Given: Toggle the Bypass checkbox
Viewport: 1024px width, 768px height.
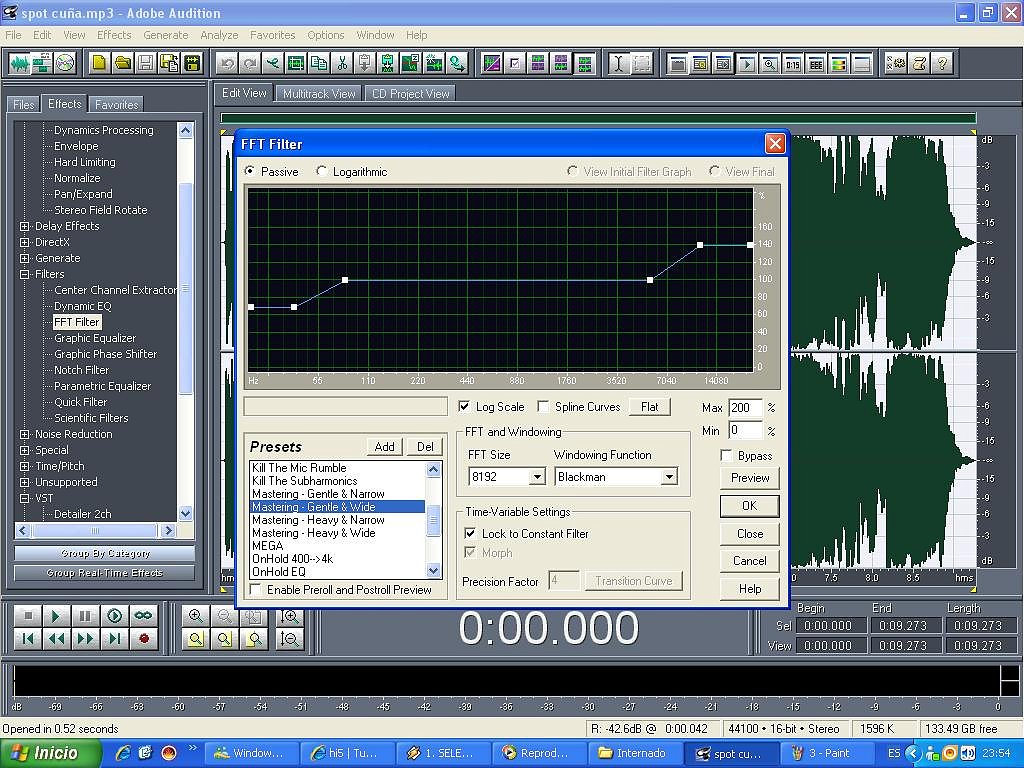Looking at the screenshot, I should click(x=727, y=456).
